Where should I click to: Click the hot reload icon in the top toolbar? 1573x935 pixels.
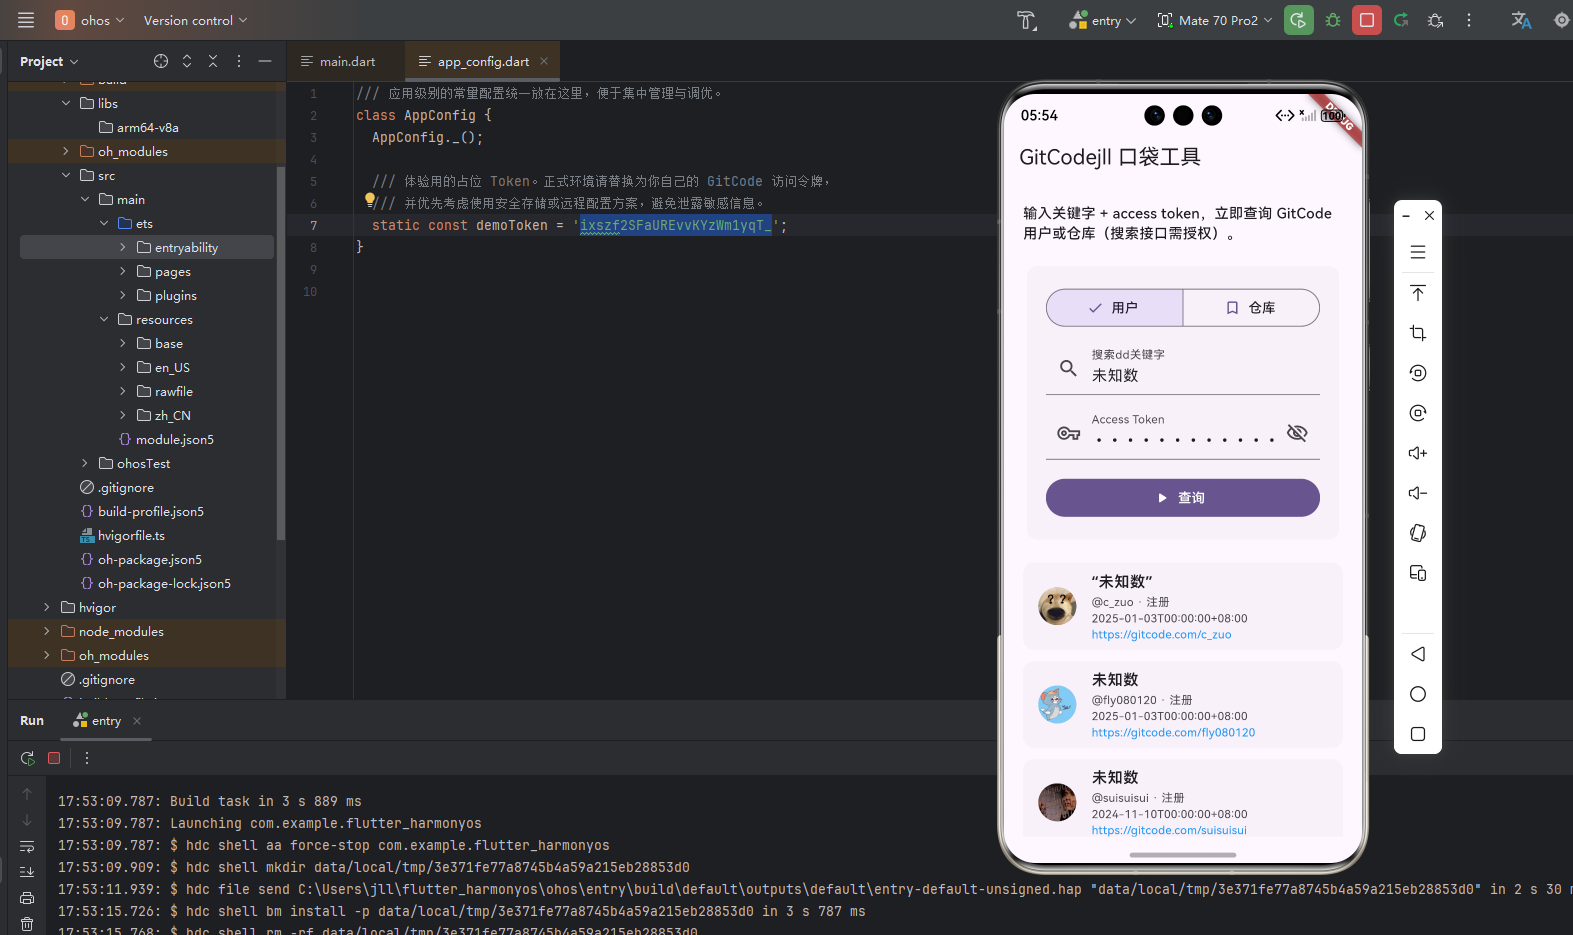[x=1401, y=20]
